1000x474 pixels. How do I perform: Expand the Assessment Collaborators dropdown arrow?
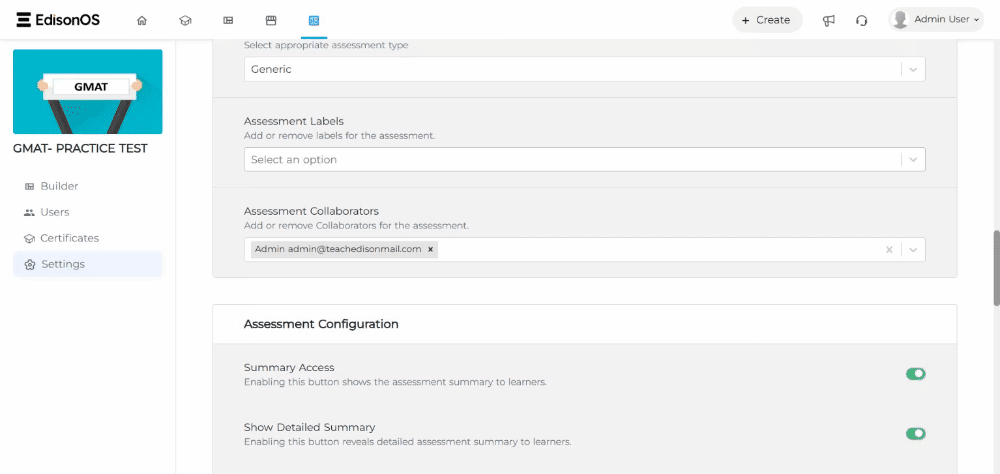(x=913, y=250)
